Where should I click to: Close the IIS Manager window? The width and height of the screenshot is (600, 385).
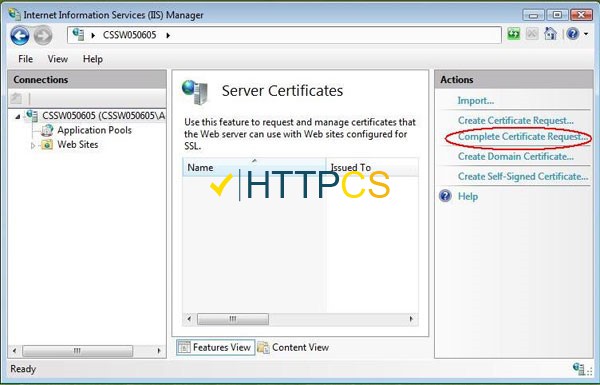point(581,15)
